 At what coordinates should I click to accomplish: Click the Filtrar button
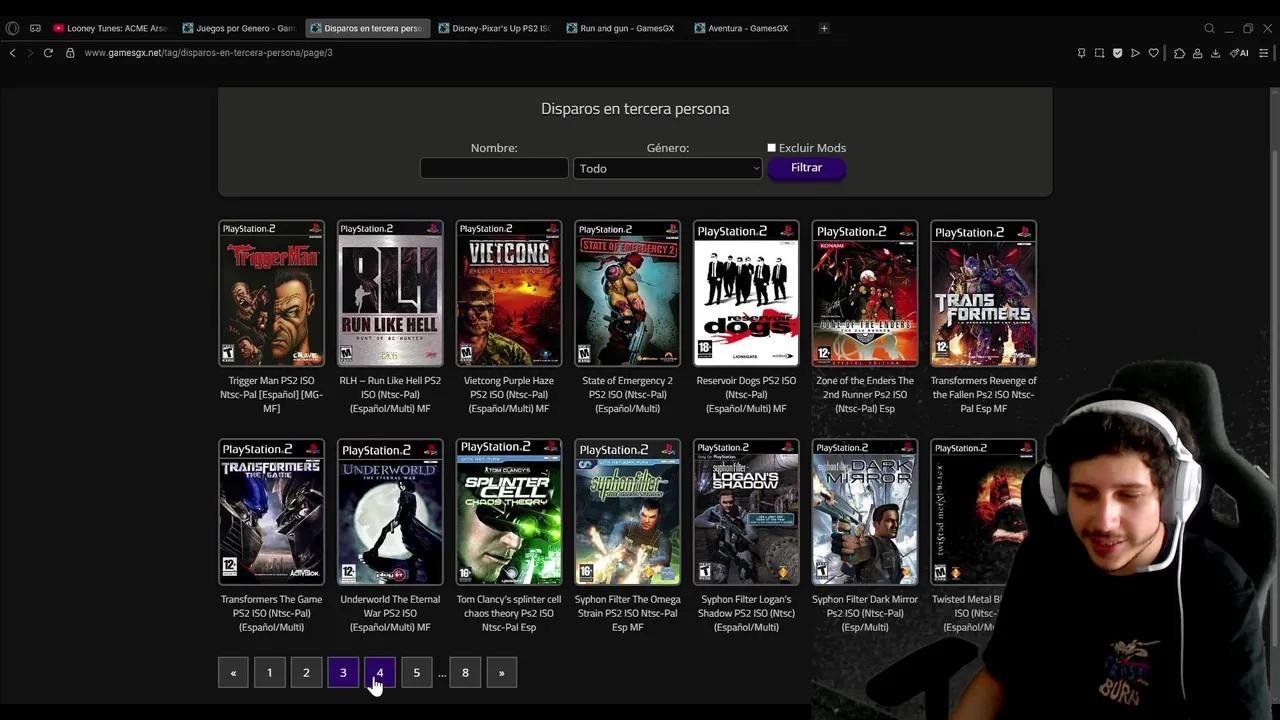coord(806,168)
